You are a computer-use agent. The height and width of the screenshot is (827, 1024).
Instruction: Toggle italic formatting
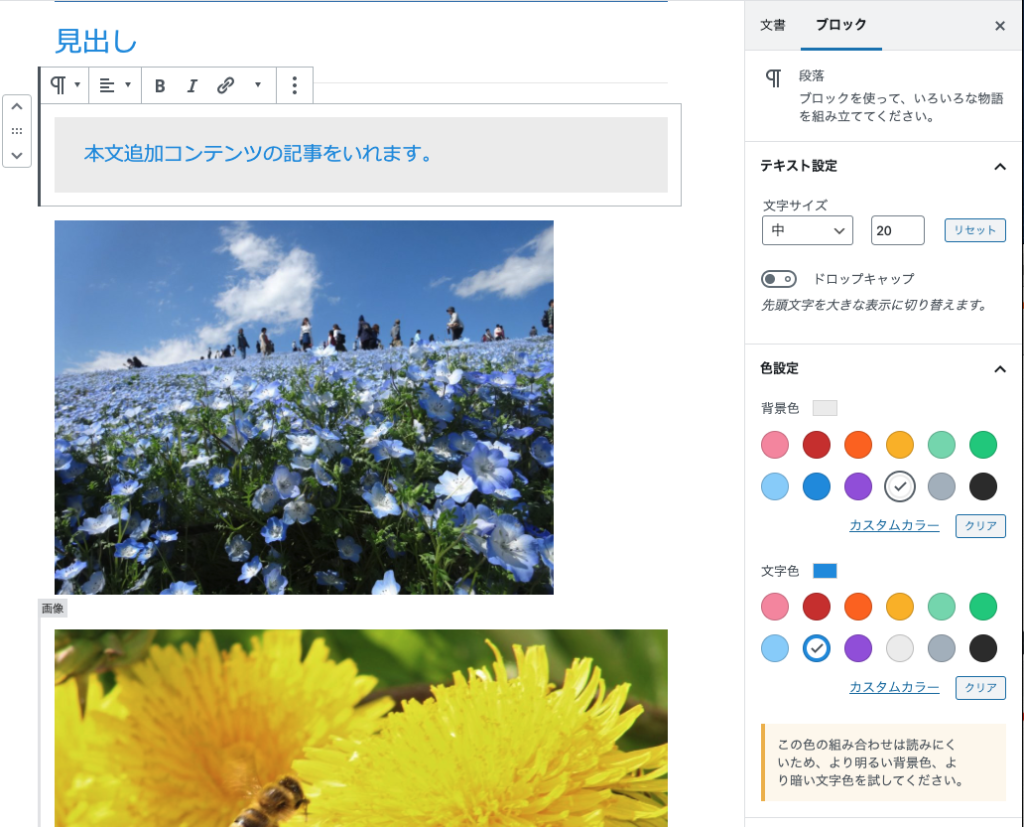[192, 86]
